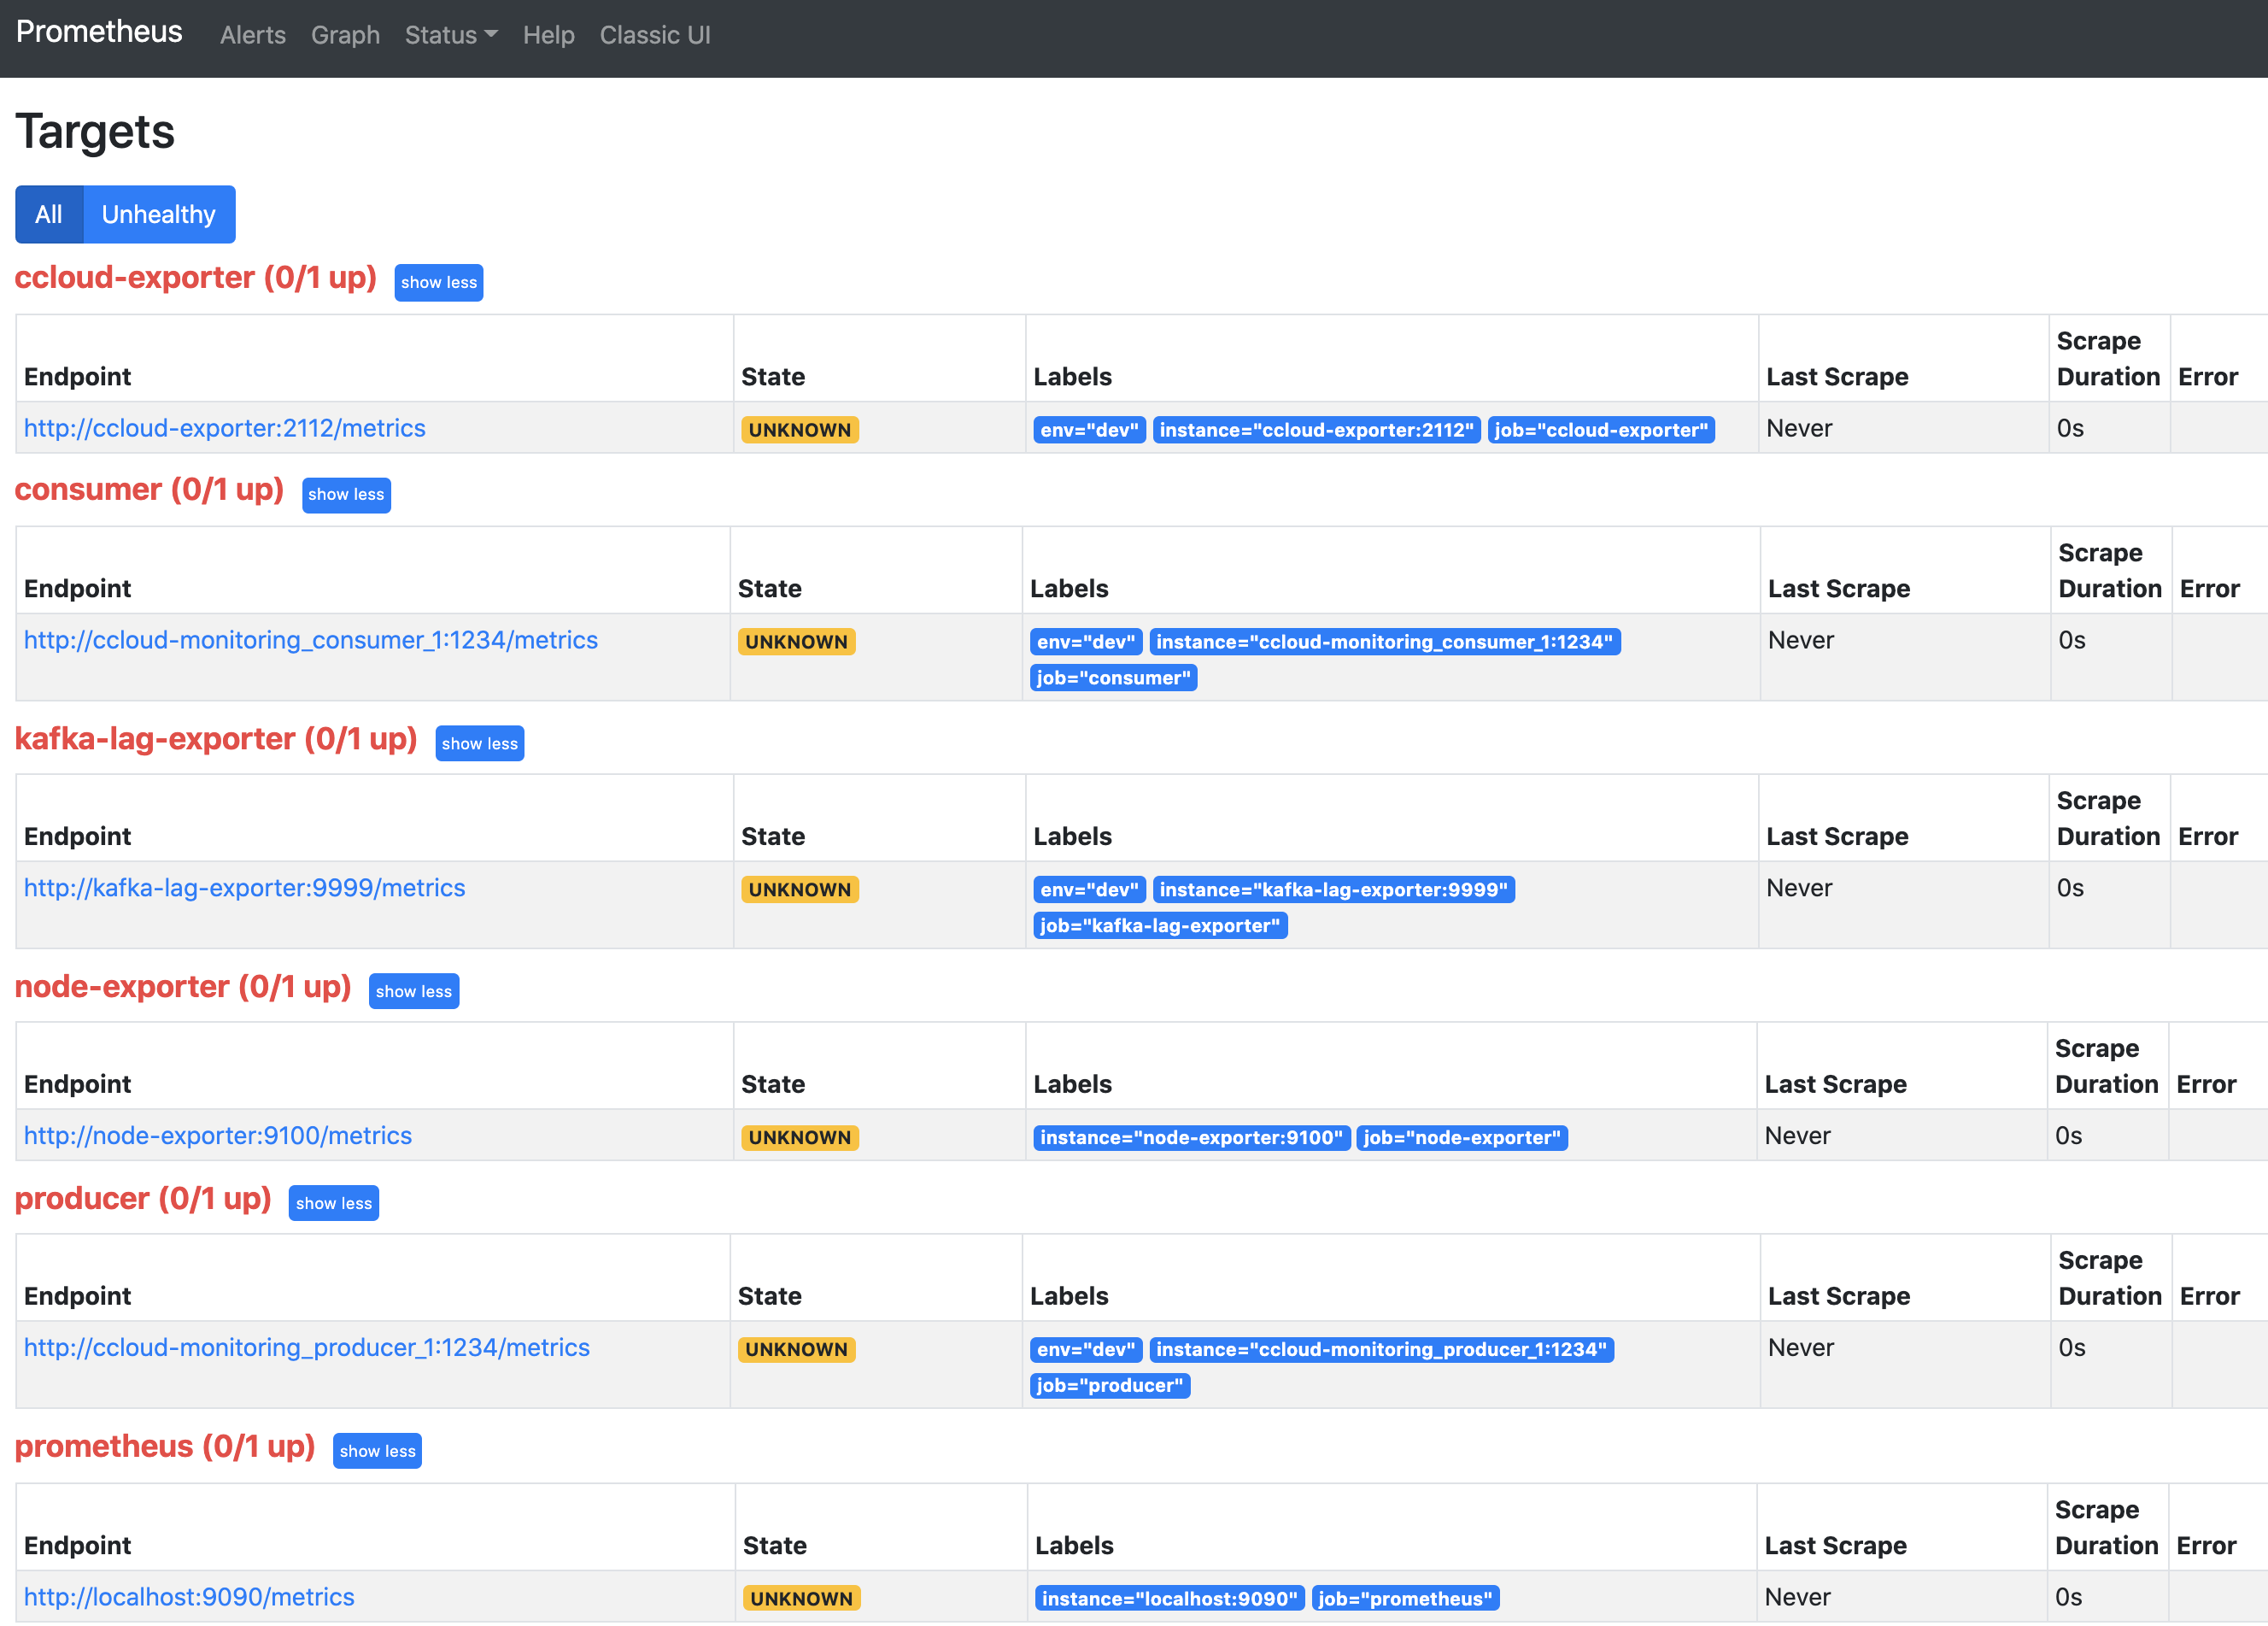
Task: Go to the Alerts page
Action: point(252,35)
